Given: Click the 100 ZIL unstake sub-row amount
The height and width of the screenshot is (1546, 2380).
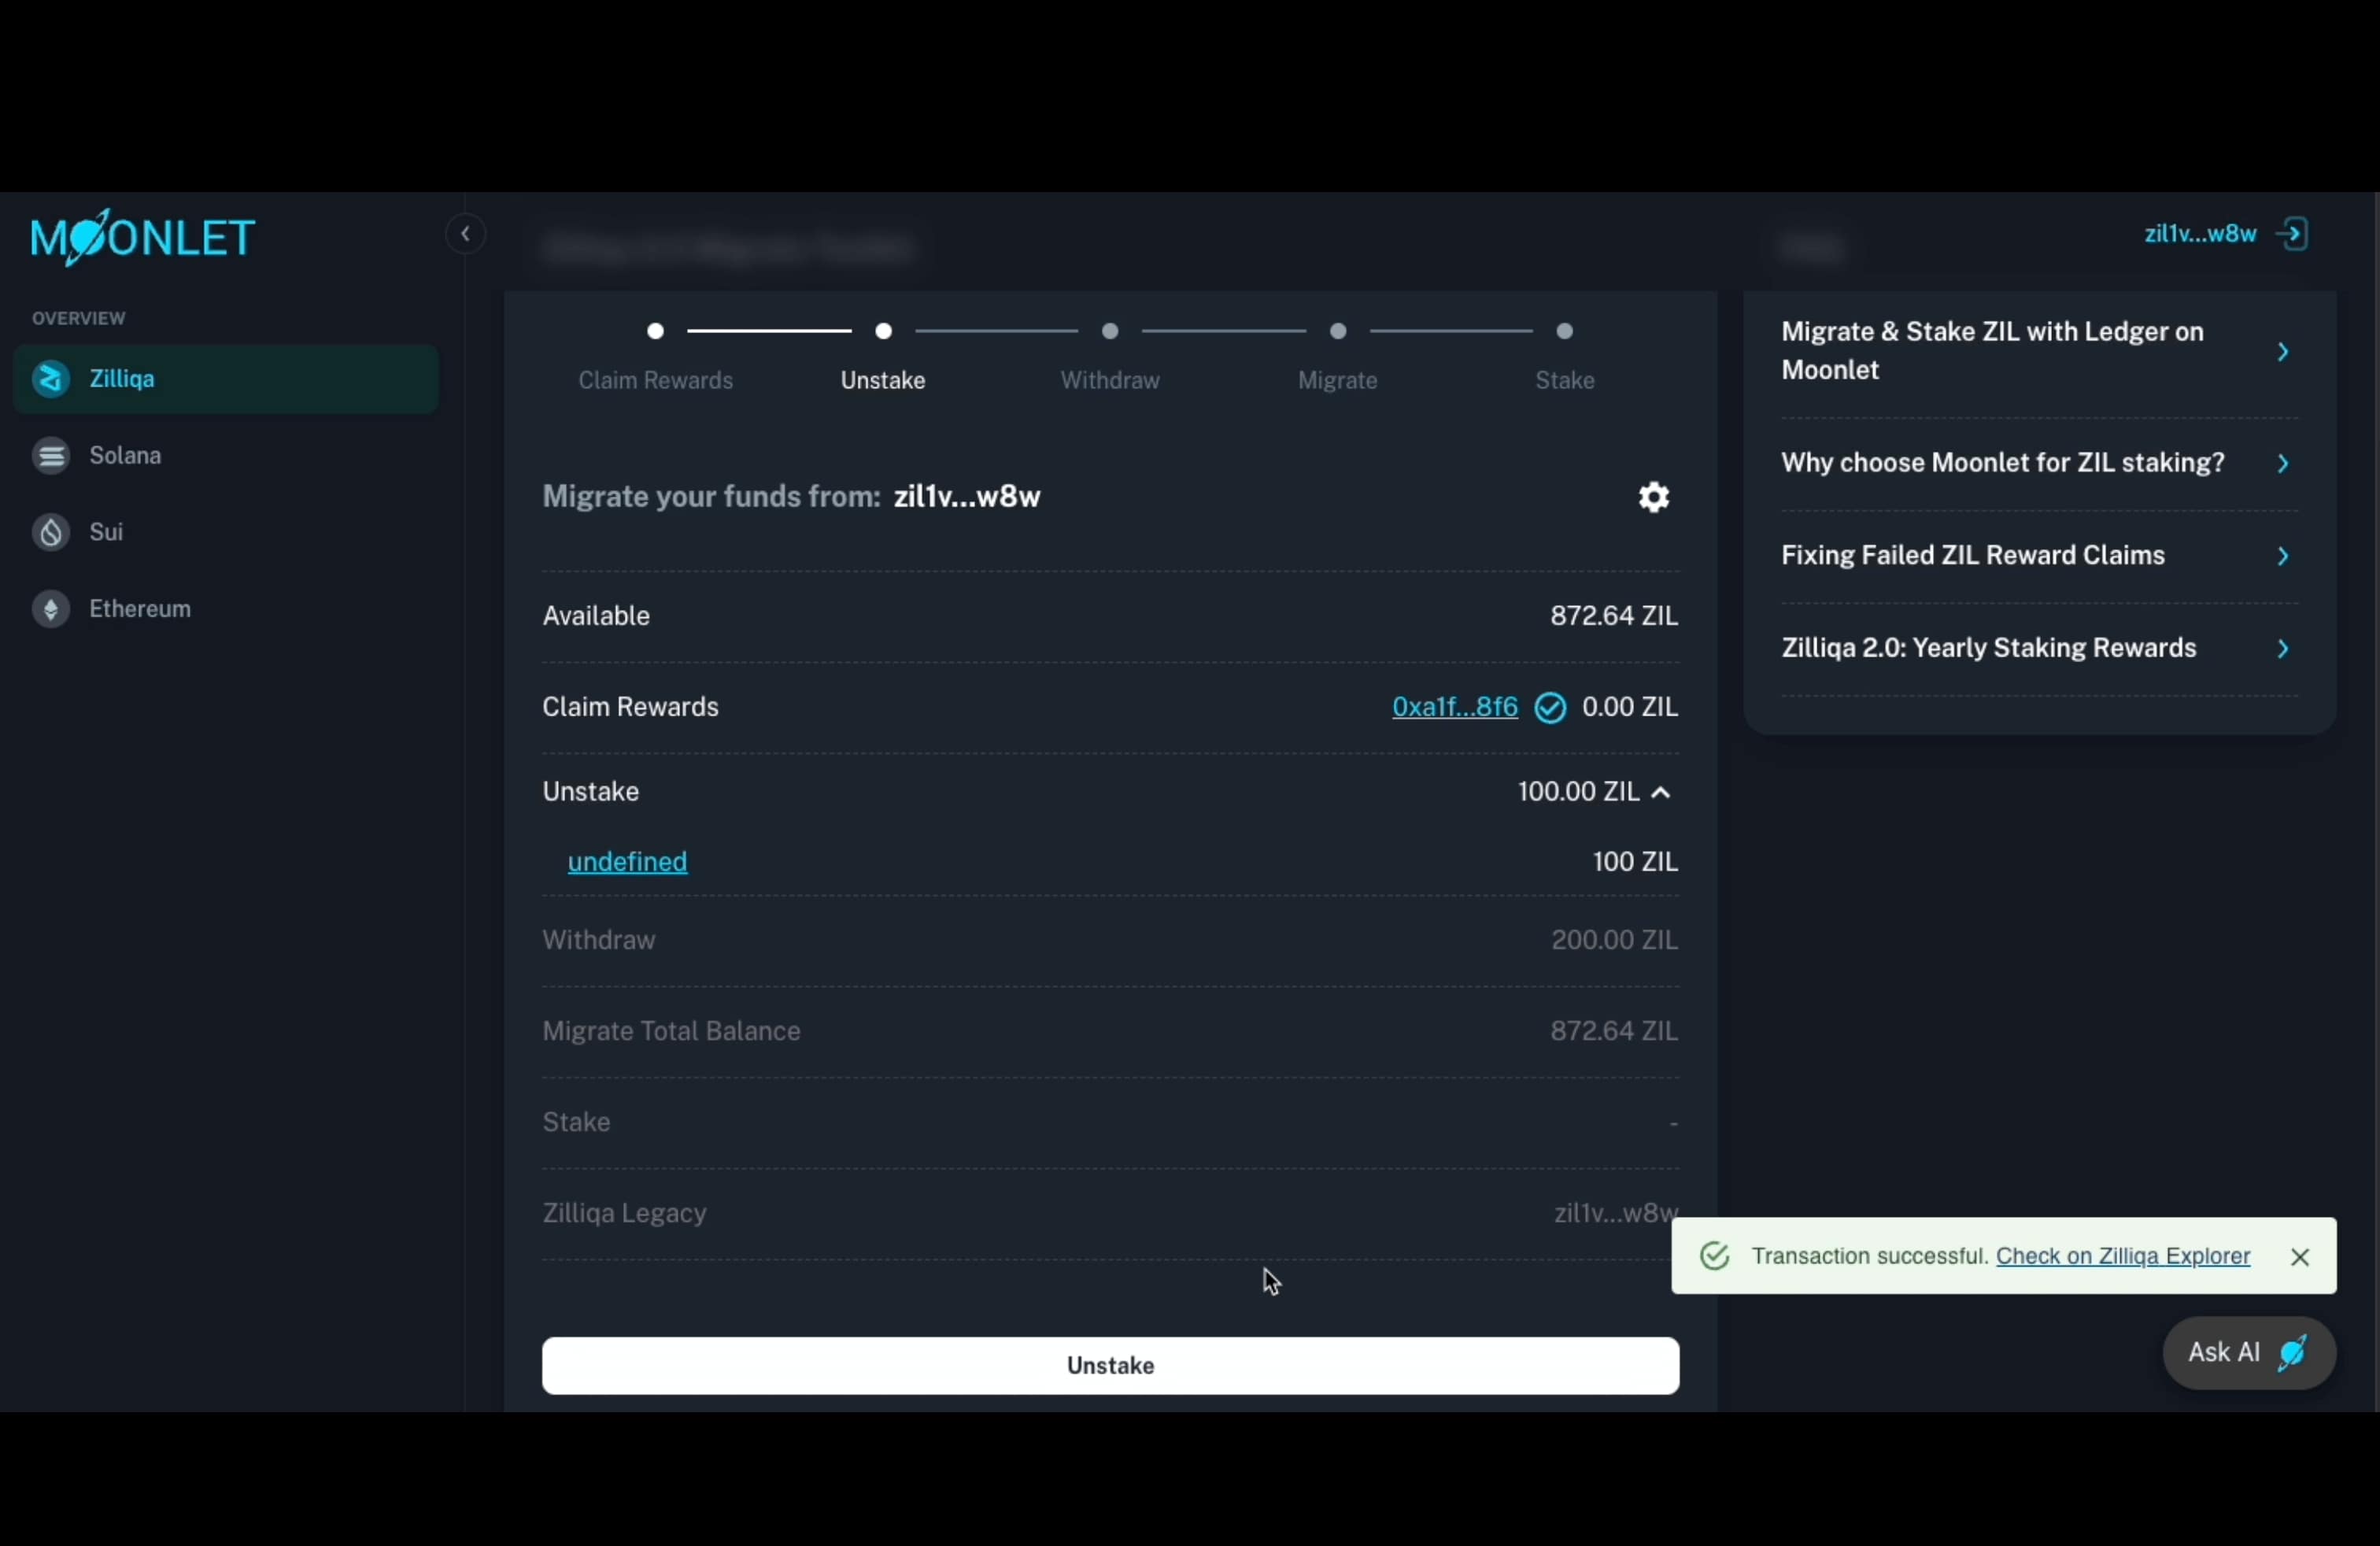Looking at the screenshot, I should coord(1635,862).
